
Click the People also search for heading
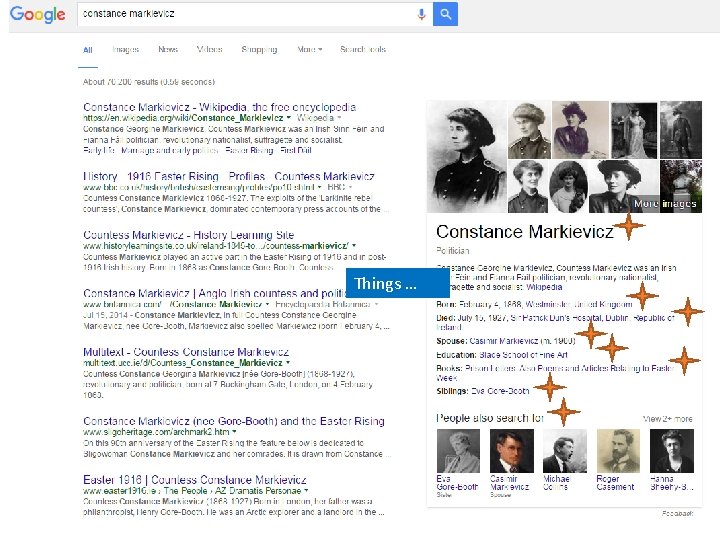490,418
